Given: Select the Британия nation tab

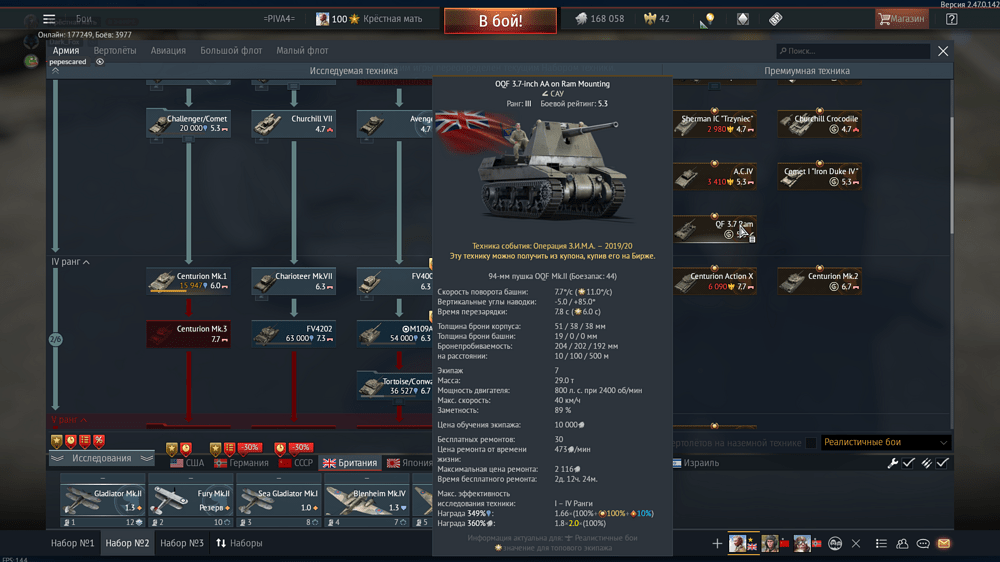Looking at the screenshot, I should click(x=350, y=463).
